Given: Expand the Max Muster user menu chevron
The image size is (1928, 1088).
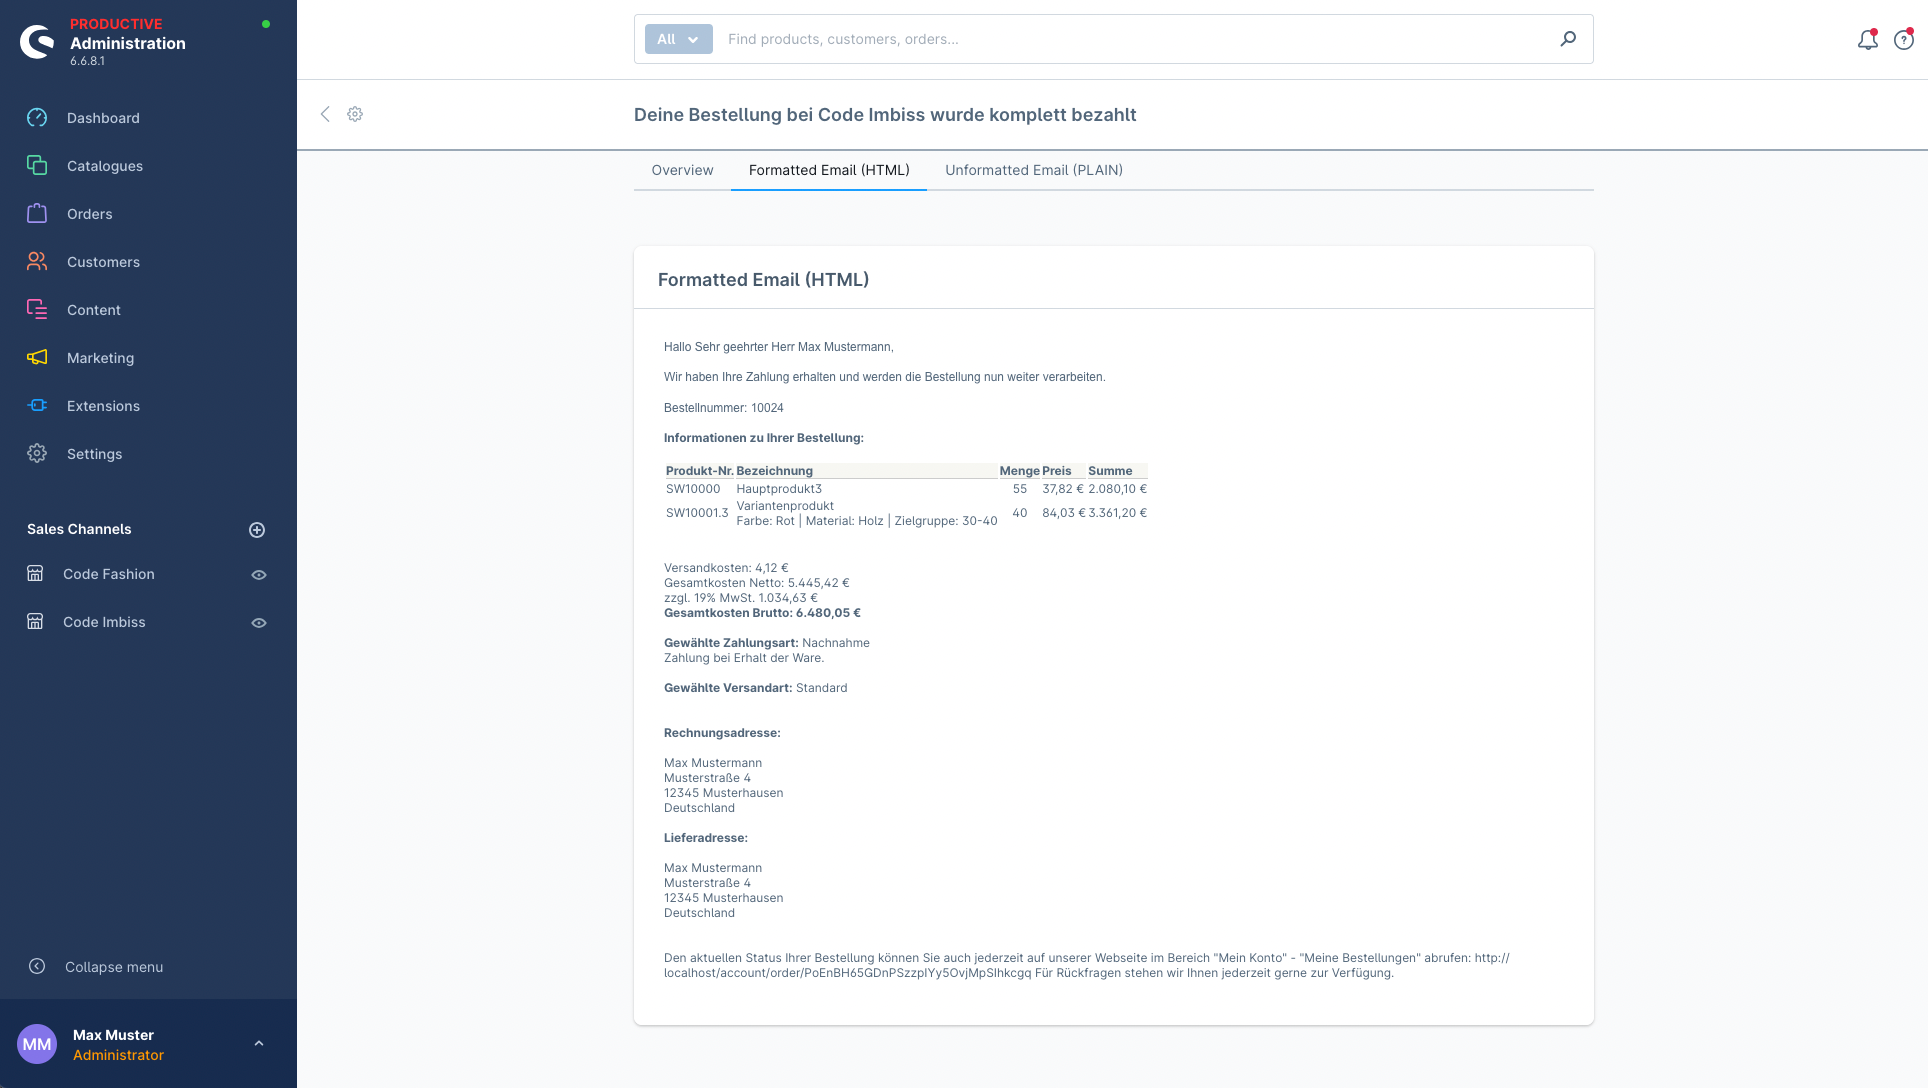Looking at the screenshot, I should coord(259,1044).
